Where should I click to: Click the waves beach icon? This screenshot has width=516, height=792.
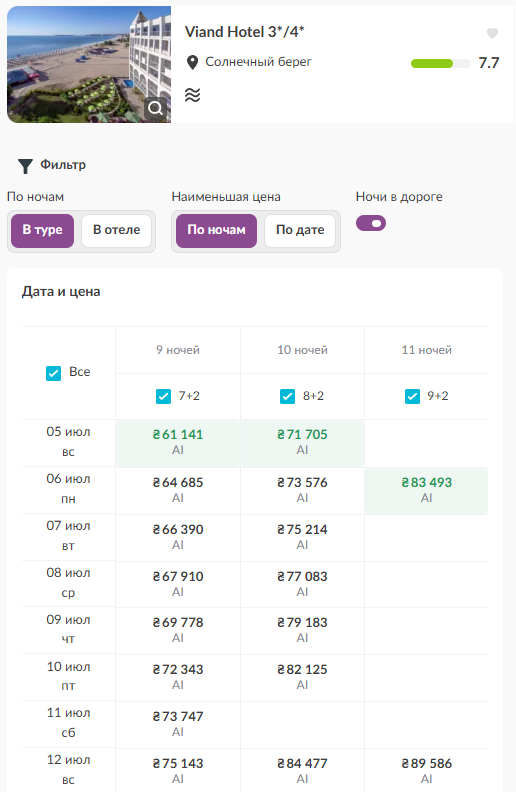[192, 94]
